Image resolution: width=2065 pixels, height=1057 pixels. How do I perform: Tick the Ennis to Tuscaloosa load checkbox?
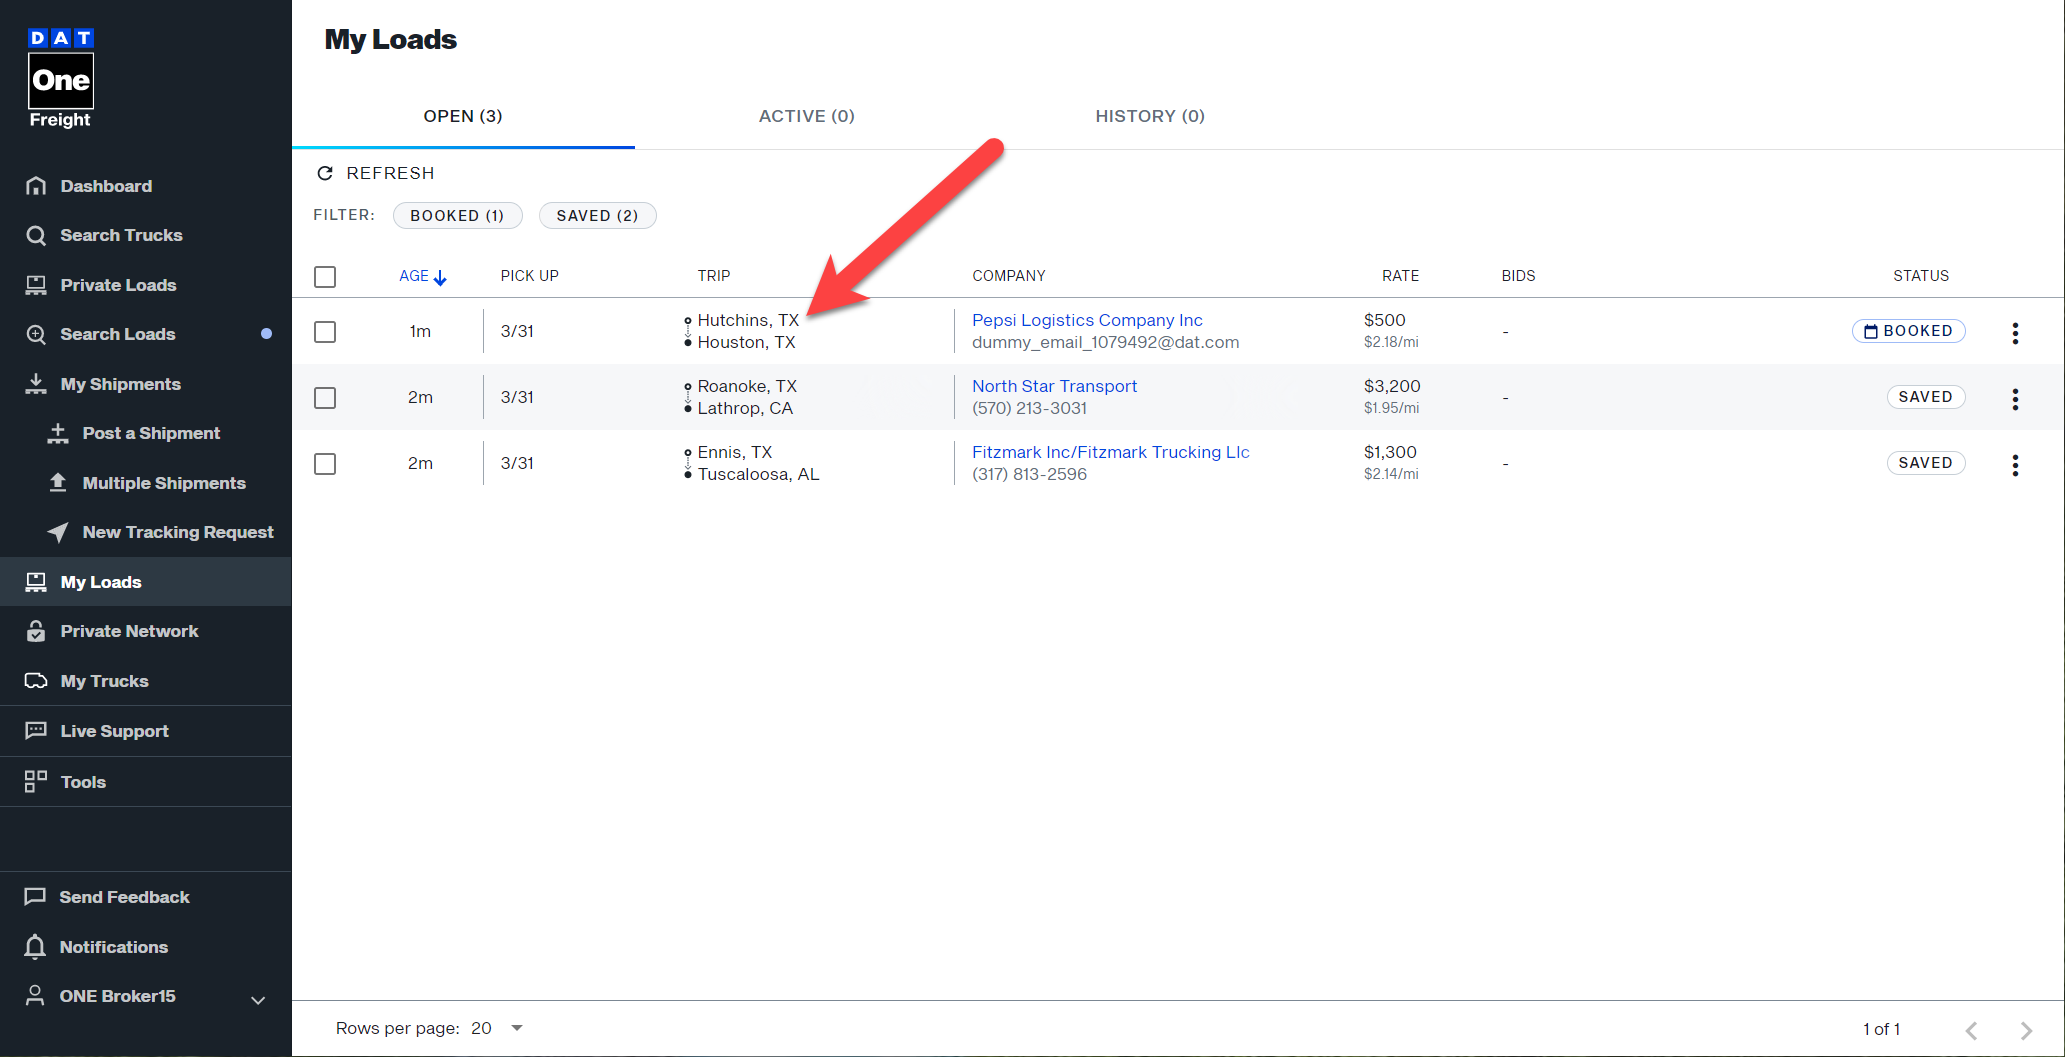[325, 464]
